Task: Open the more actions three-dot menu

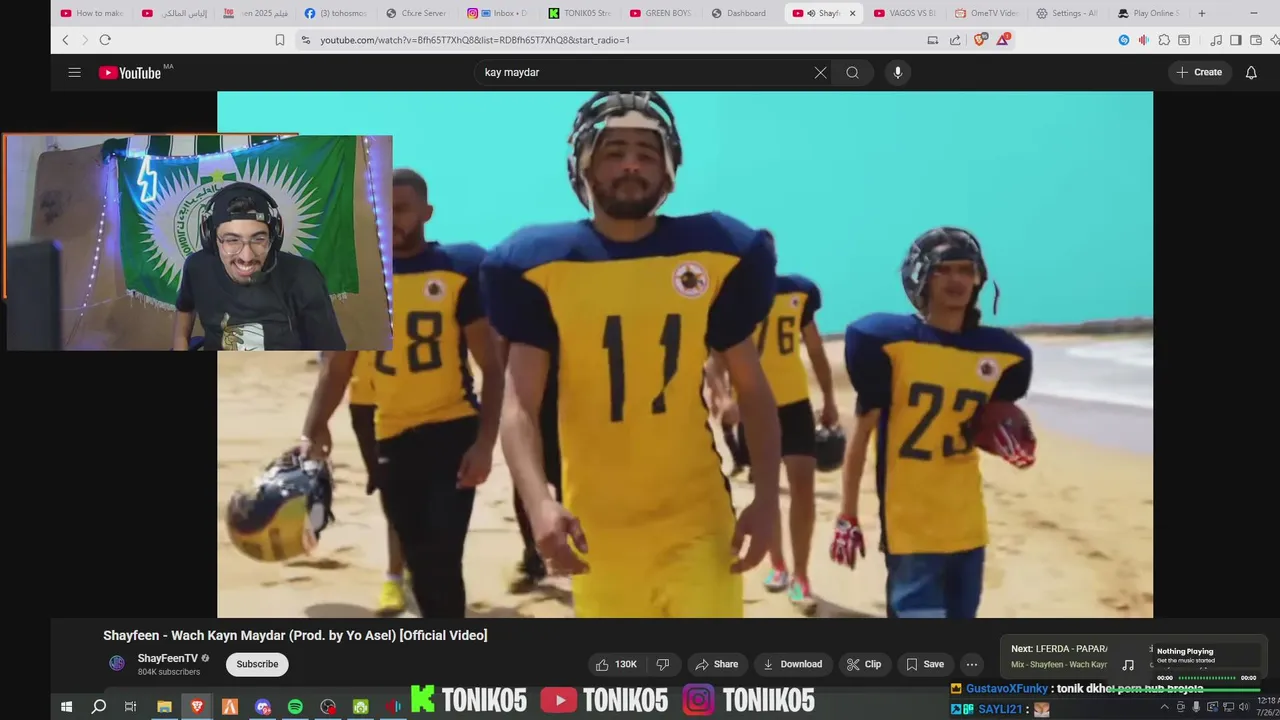Action: pos(971,664)
